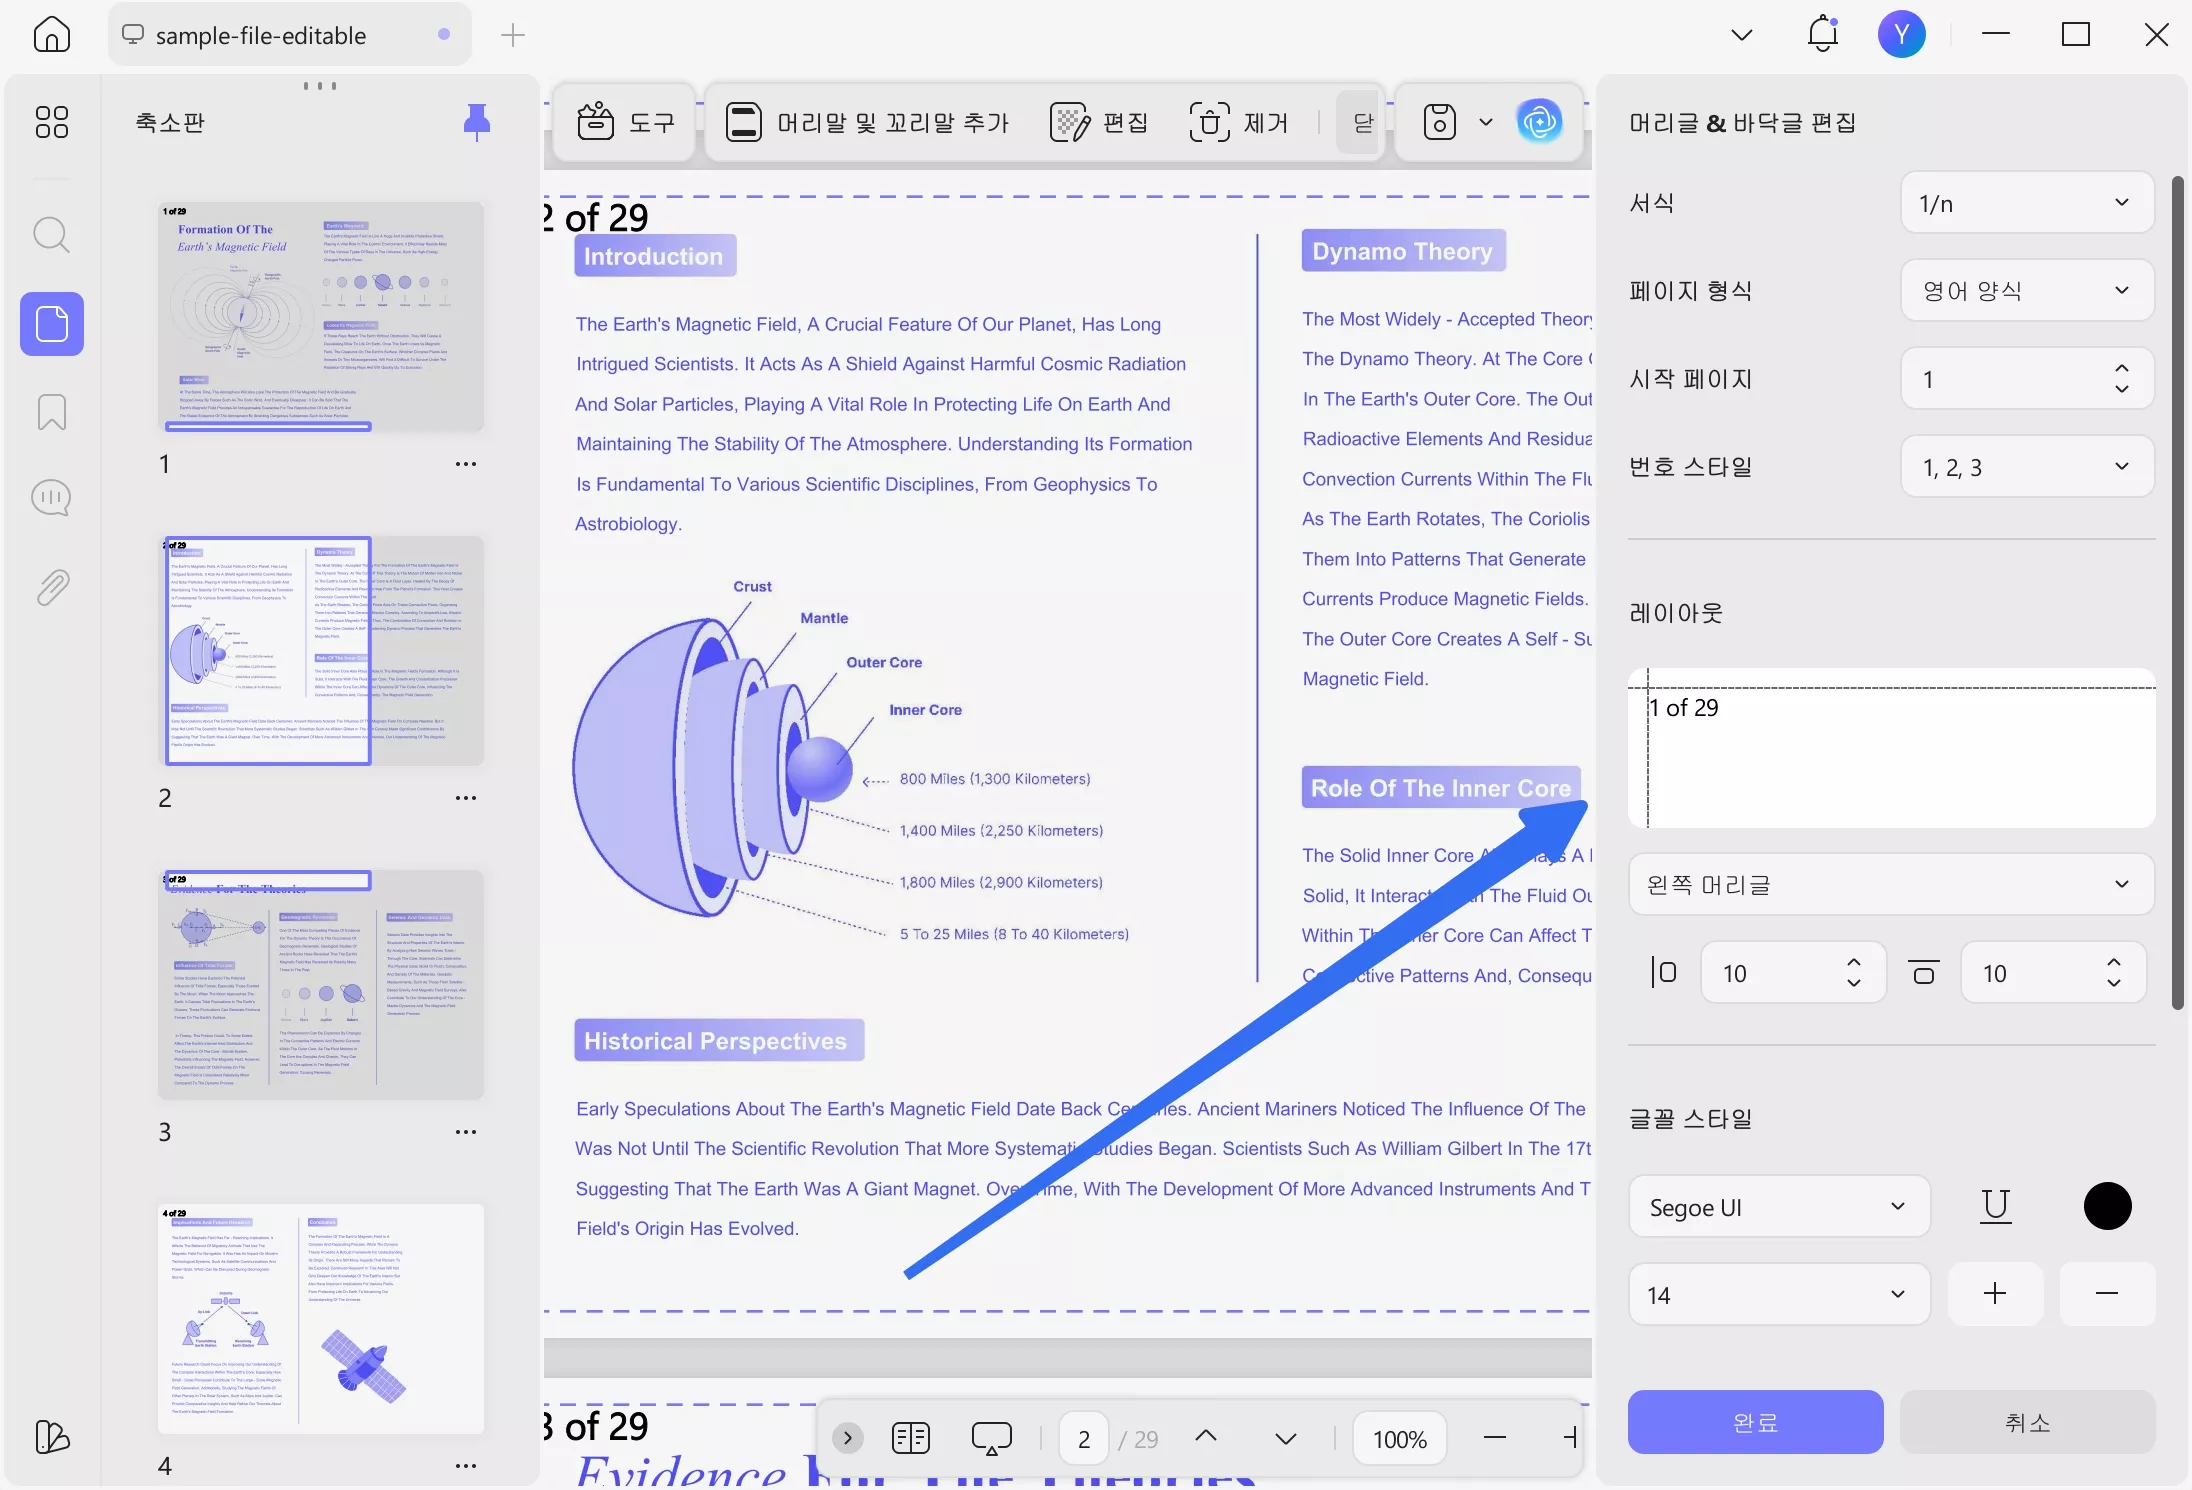Image resolution: width=2192 pixels, height=1490 pixels.
Task: Pin the 축소판 thumbnail panel
Action: tap(477, 122)
